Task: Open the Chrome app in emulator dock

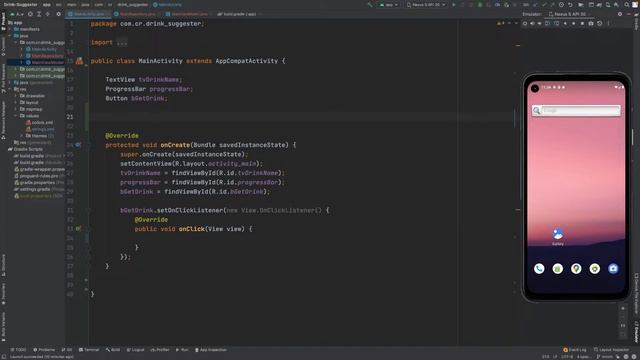Action: [x=595, y=268]
